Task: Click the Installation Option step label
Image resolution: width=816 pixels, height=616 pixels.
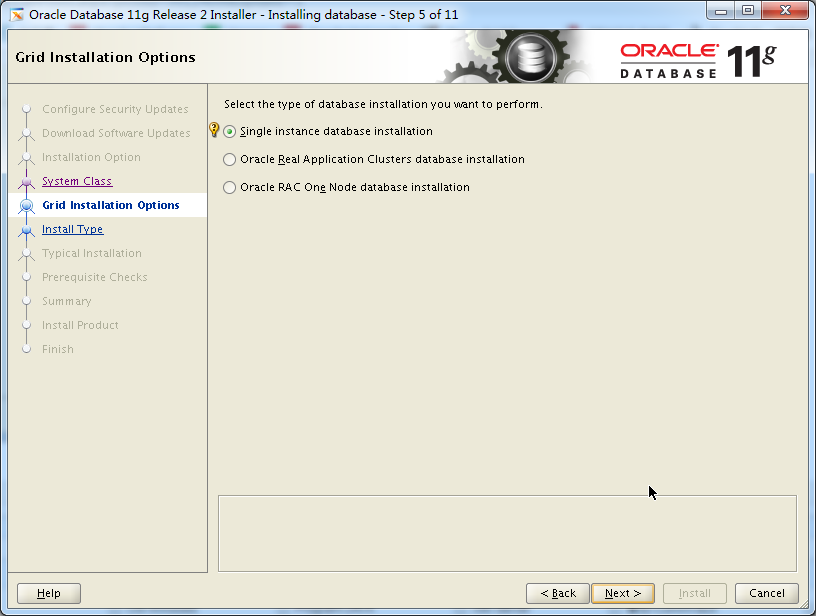Action: [x=91, y=157]
